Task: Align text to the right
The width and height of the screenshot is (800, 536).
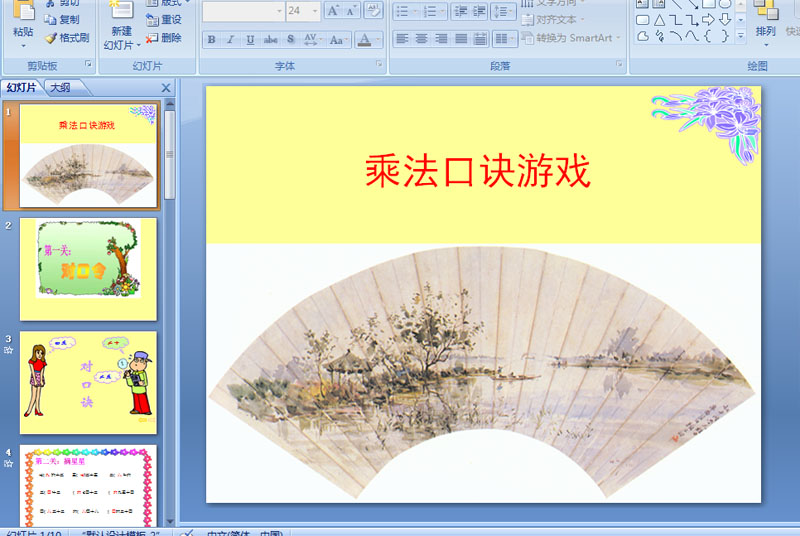Action: (441, 39)
